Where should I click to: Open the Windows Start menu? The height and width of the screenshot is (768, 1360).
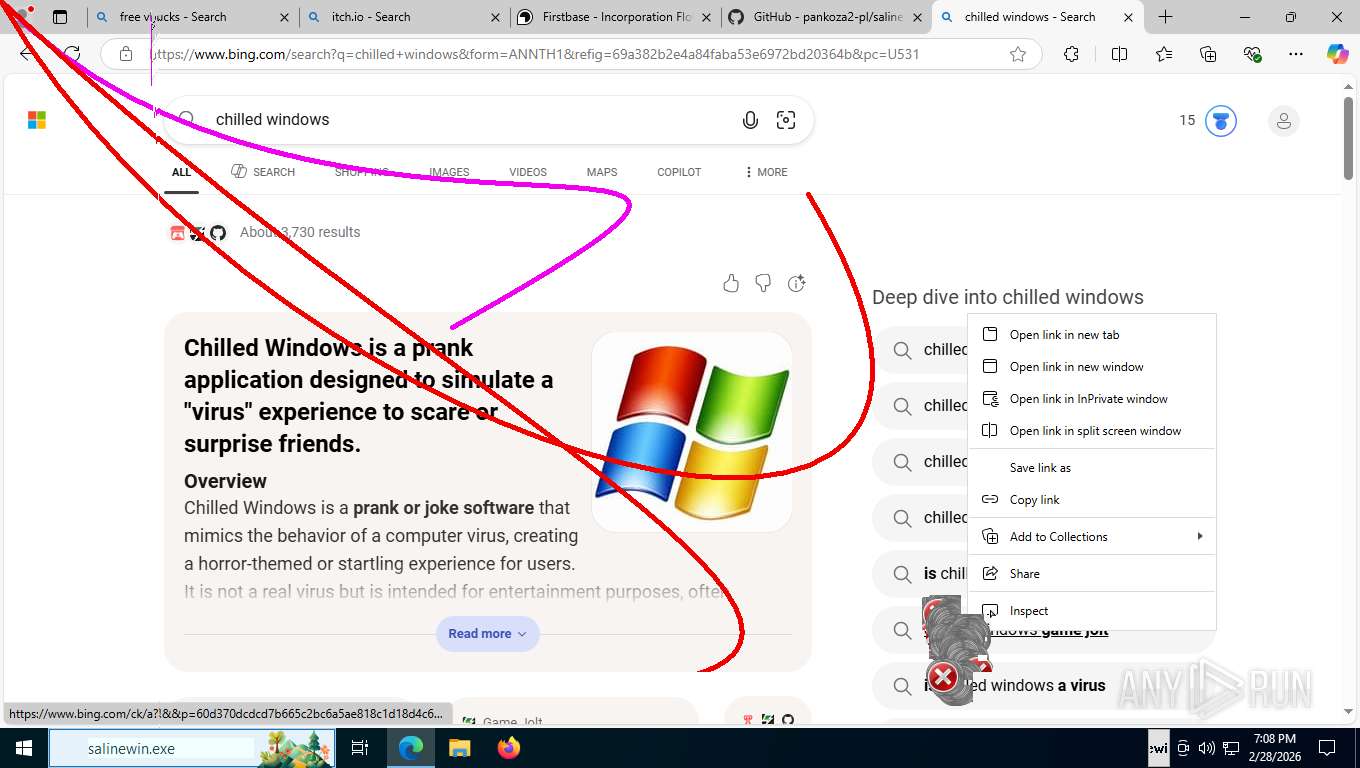pyautogui.click(x=24, y=748)
